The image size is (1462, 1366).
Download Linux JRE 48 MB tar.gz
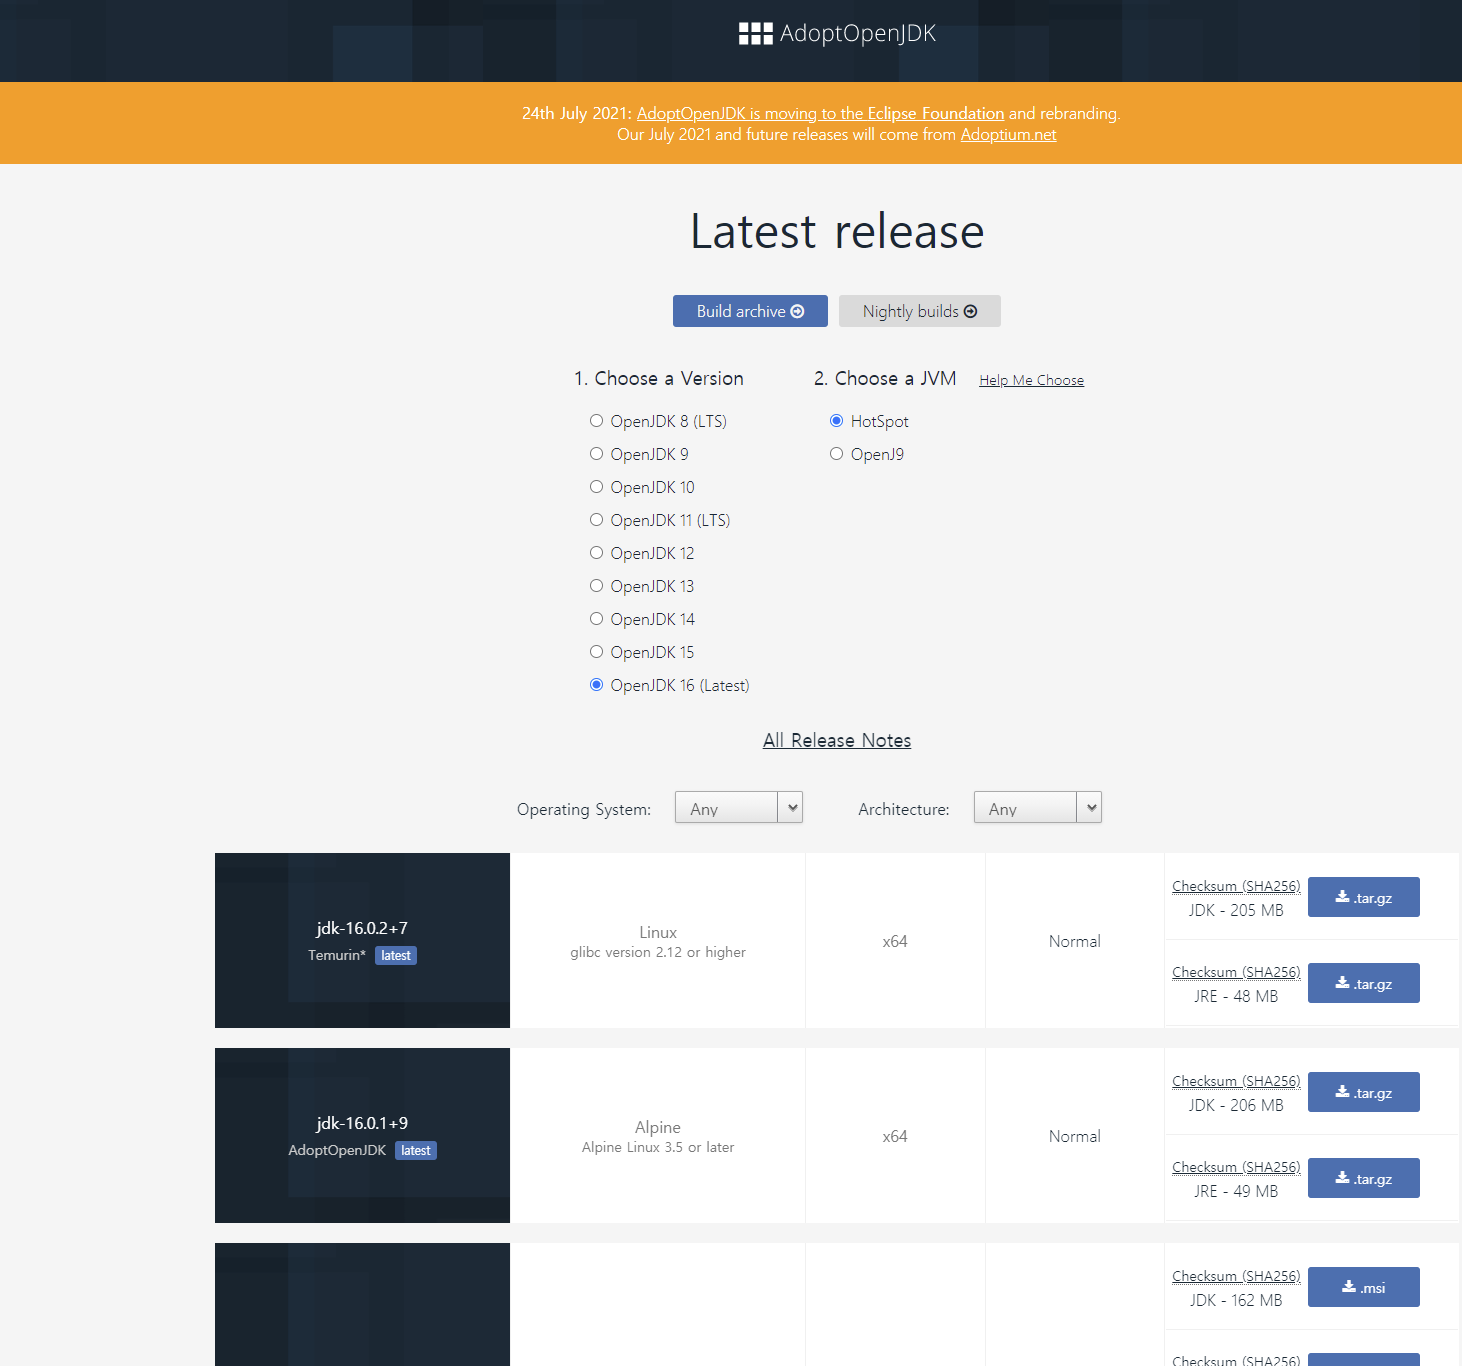pyautogui.click(x=1364, y=983)
